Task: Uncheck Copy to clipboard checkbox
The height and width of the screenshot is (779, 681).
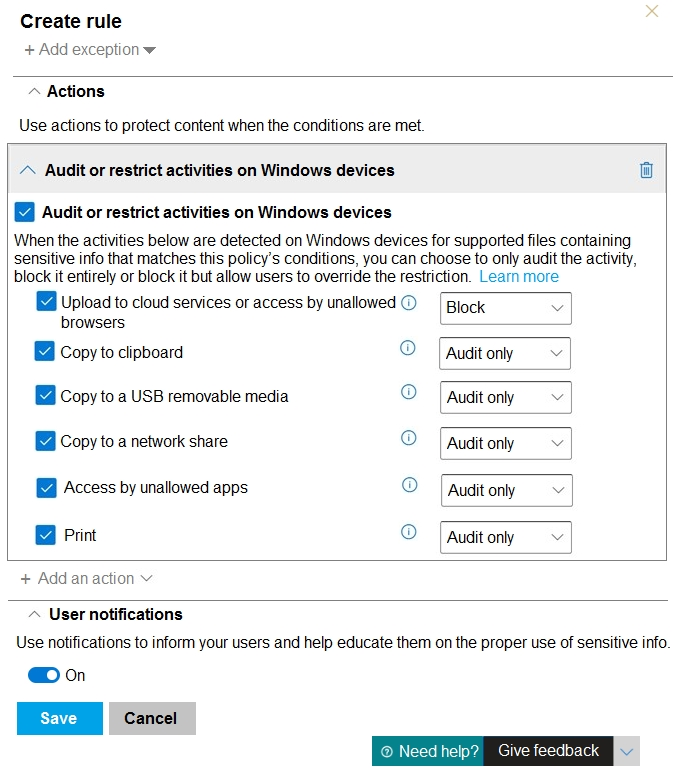Action: click(x=45, y=351)
